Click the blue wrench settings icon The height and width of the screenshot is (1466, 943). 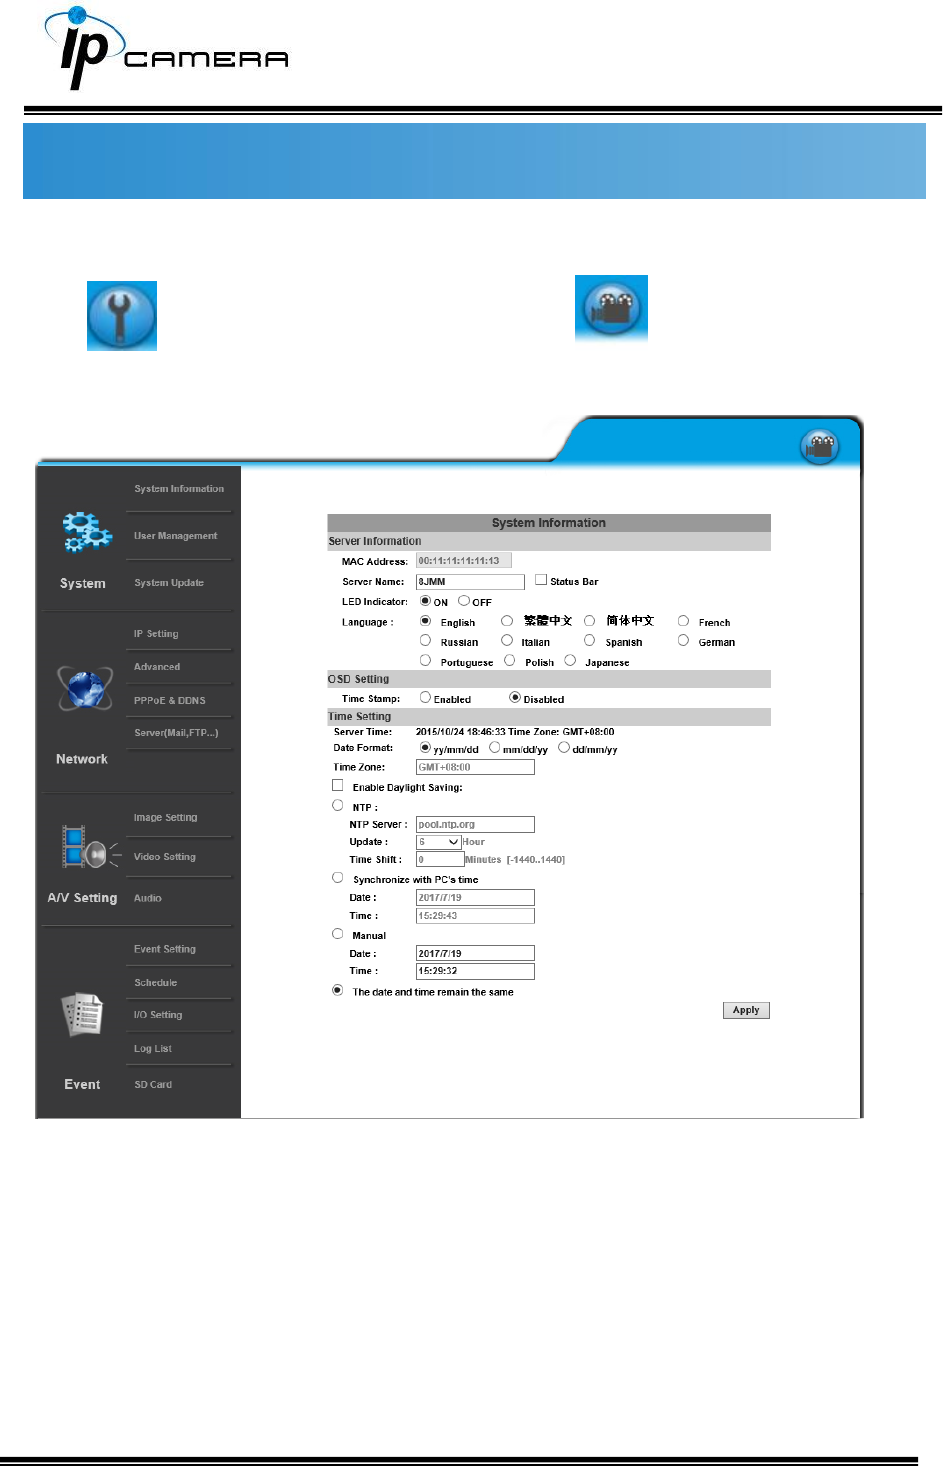[122, 316]
